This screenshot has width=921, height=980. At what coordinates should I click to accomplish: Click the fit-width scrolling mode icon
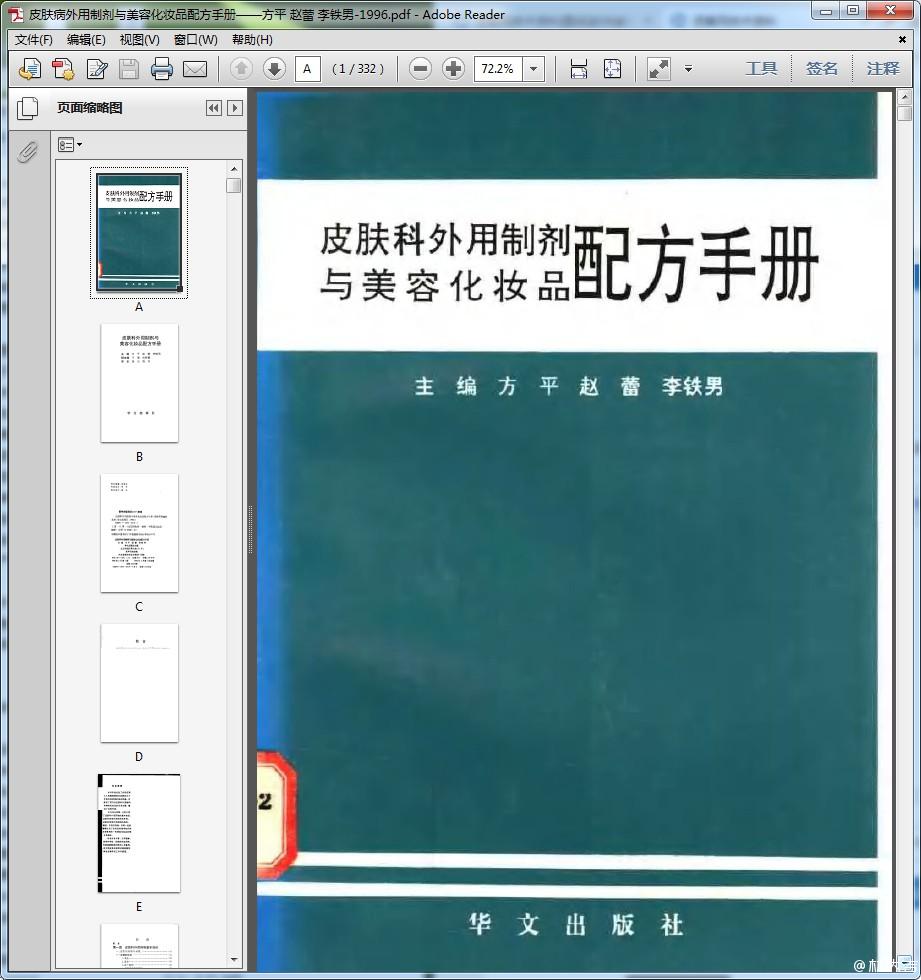(579, 69)
